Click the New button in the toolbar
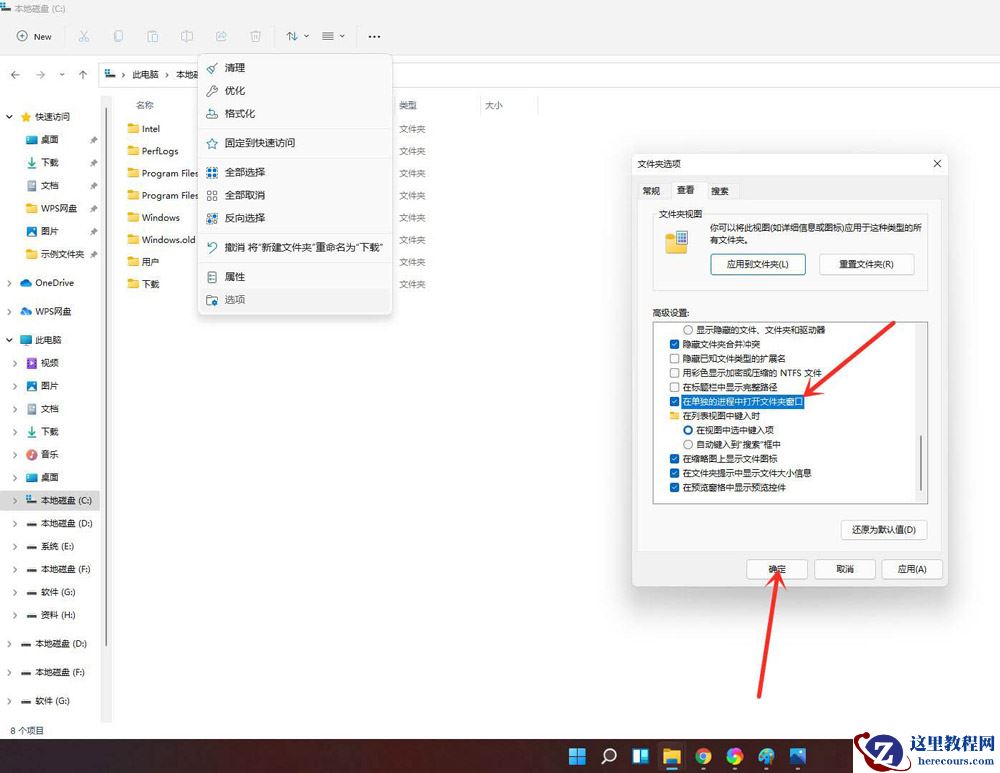 [35, 36]
